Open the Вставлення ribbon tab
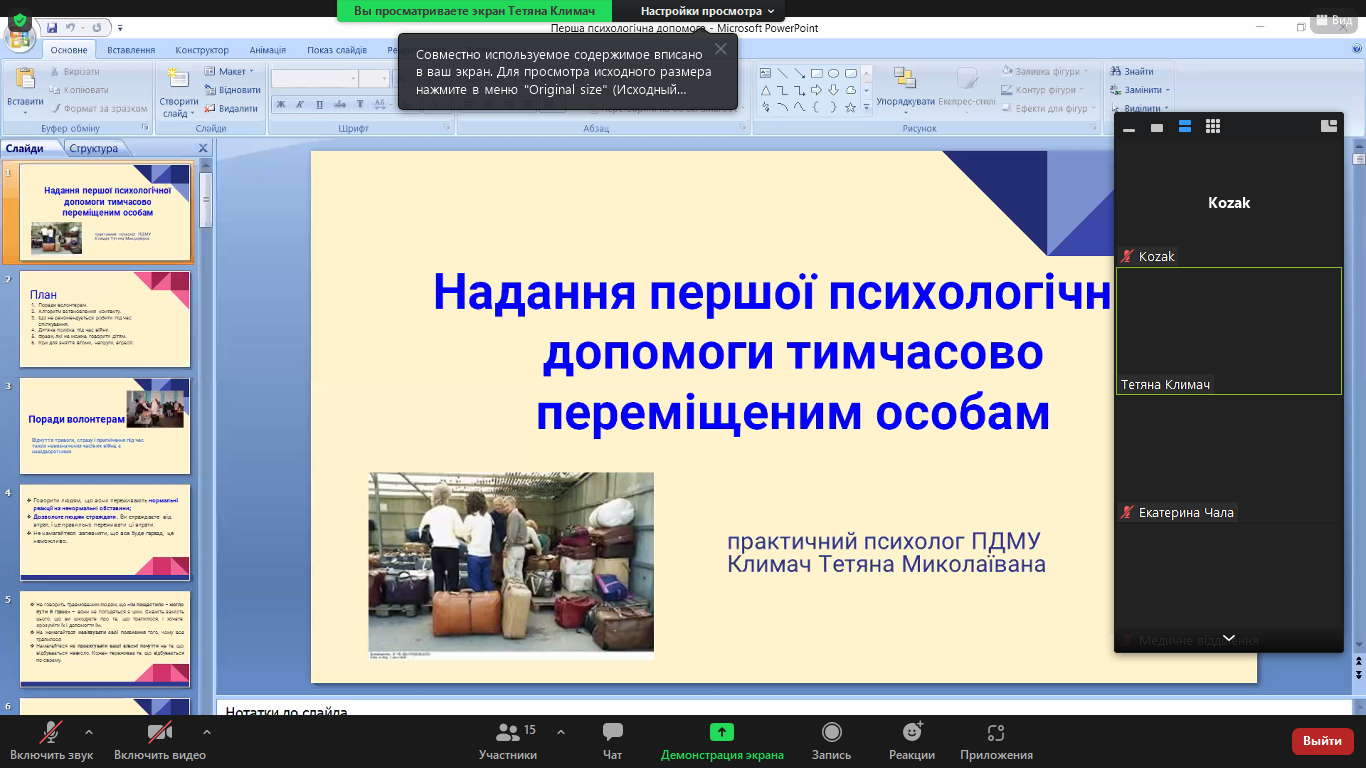This screenshot has width=1366, height=768. click(131, 50)
